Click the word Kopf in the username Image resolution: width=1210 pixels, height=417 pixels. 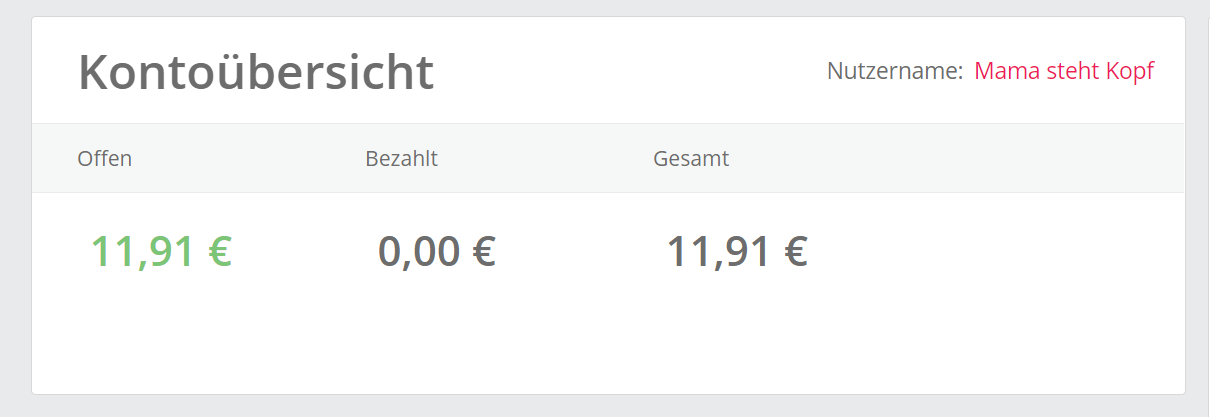click(1129, 71)
